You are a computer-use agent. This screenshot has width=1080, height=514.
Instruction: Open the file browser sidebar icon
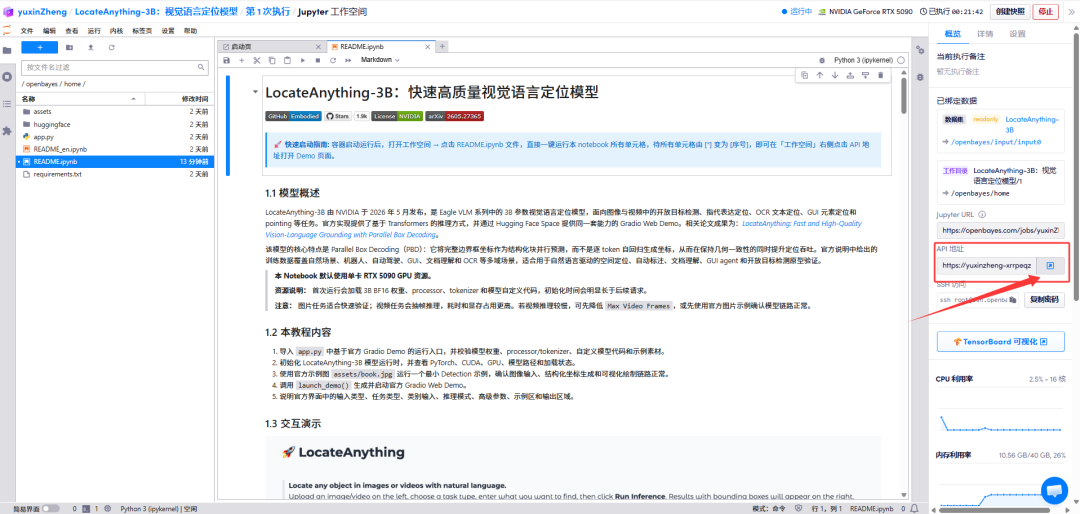point(7,50)
